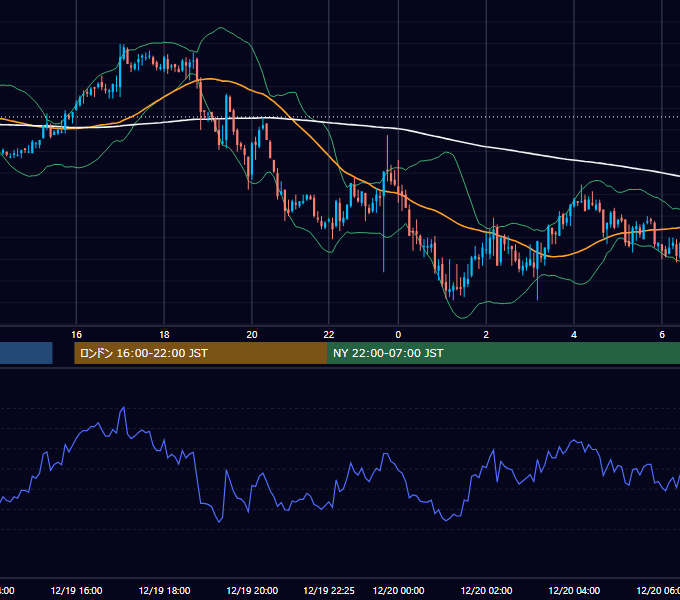Click hour label 18 on price chart axis

tap(164, 335)
